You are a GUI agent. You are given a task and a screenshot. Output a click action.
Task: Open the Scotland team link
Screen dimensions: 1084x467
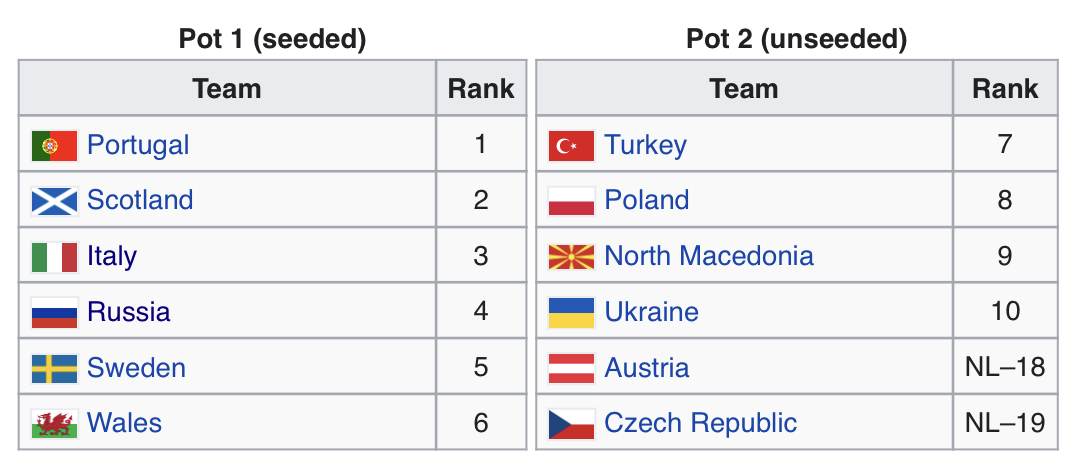(140, 200)
